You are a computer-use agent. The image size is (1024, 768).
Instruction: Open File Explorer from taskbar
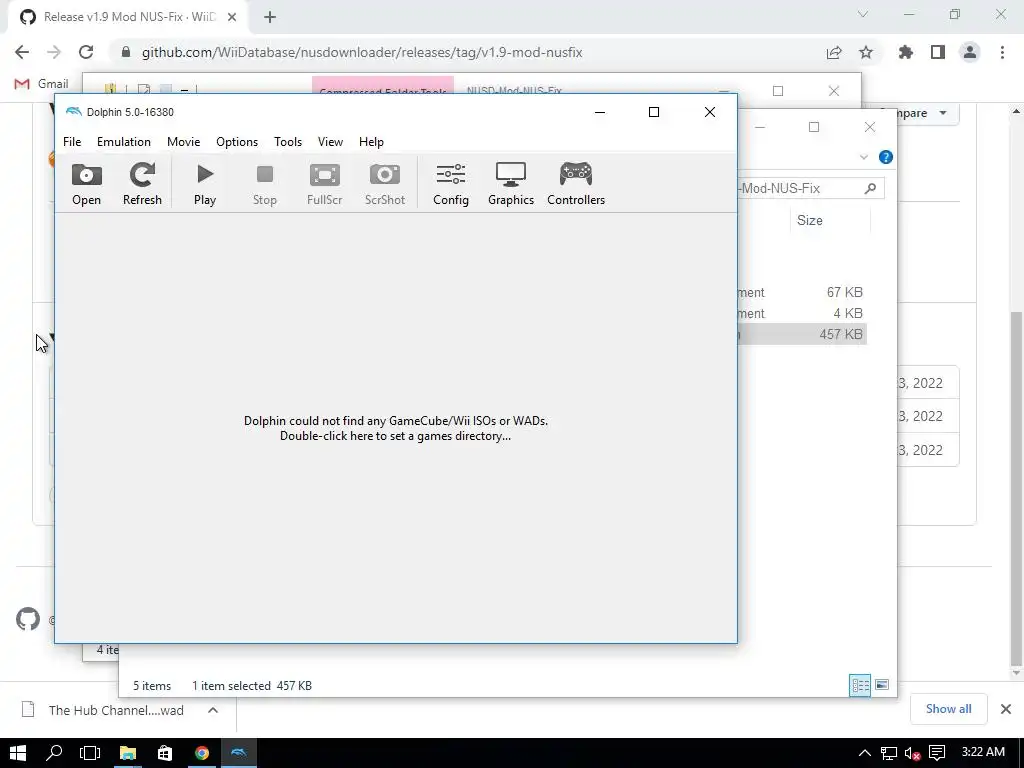127,753
